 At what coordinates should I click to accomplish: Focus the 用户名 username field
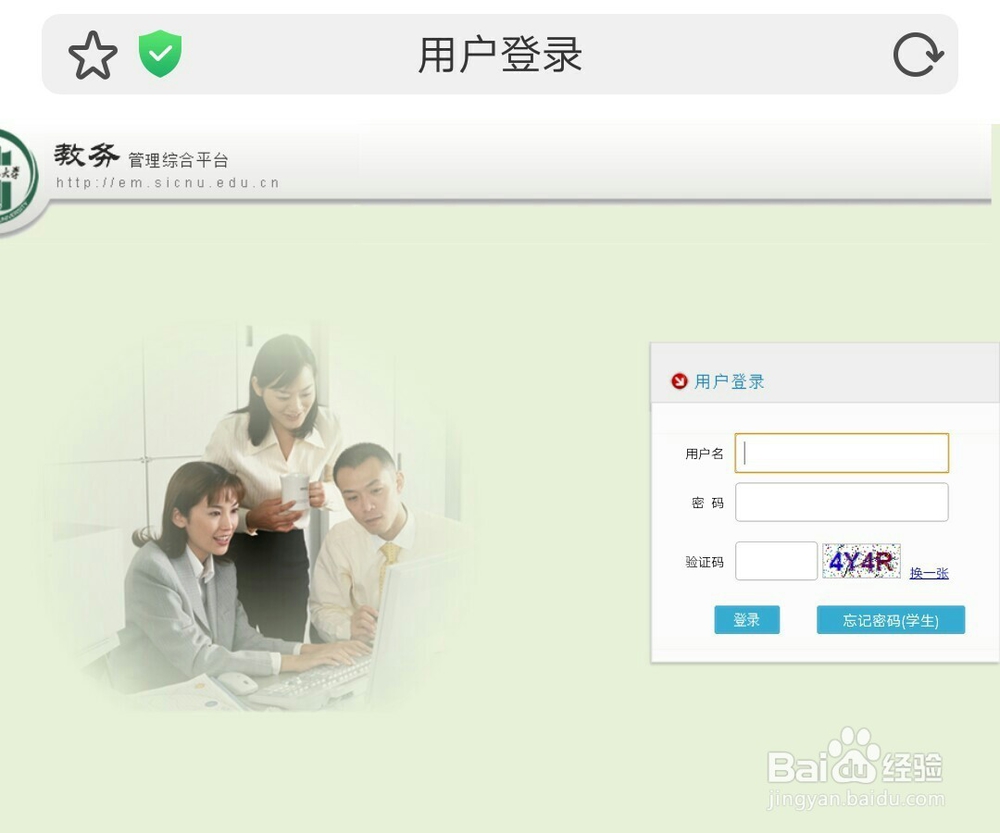click(x=842, y=453)
